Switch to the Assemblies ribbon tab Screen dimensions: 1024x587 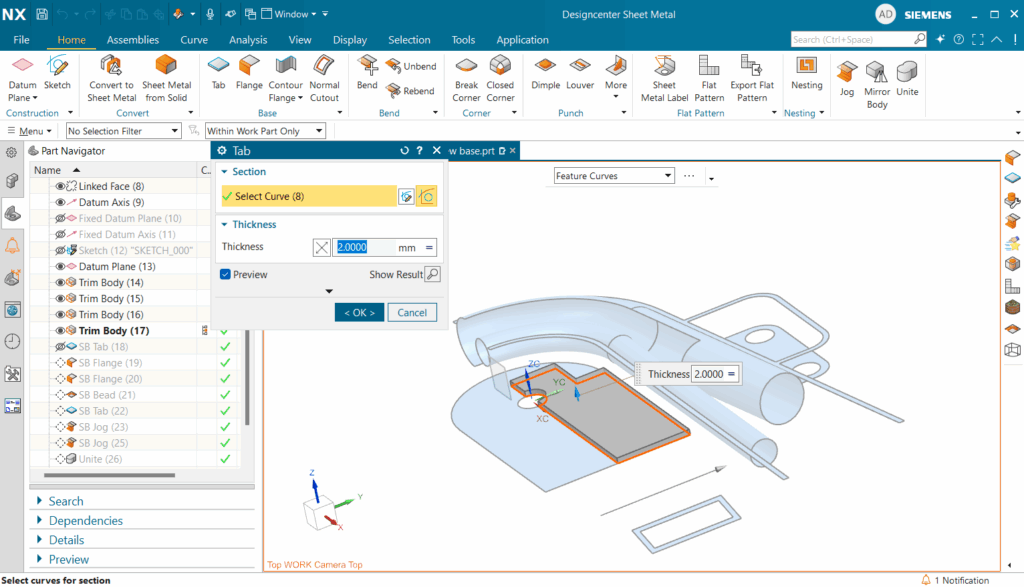pyautogui.click(x=133, y=40)
